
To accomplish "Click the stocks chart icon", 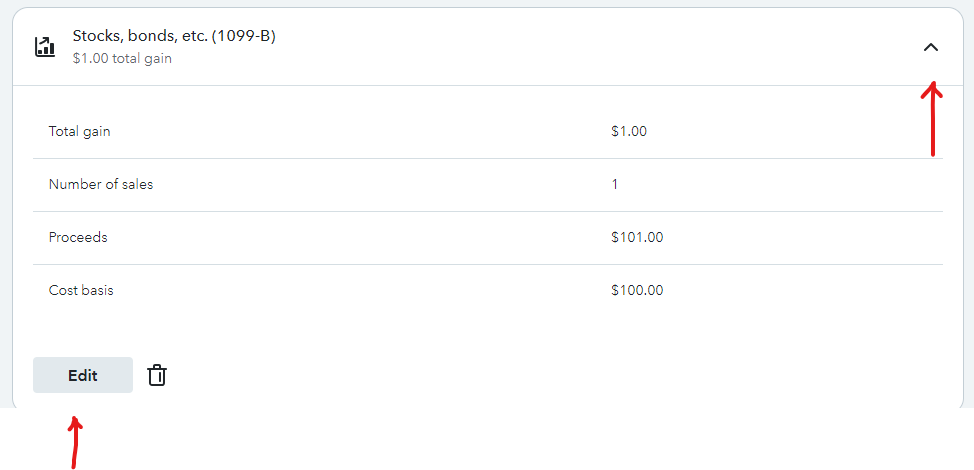I will (45, 47).
